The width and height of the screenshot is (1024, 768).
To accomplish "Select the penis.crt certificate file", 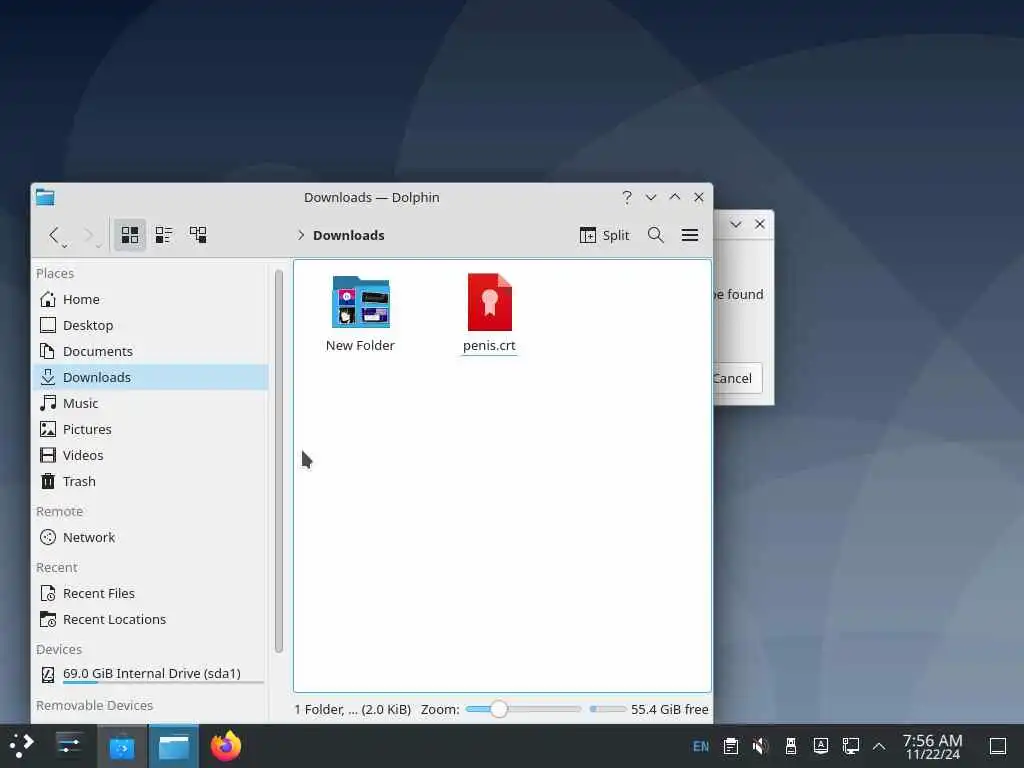I will click(489, 302).
